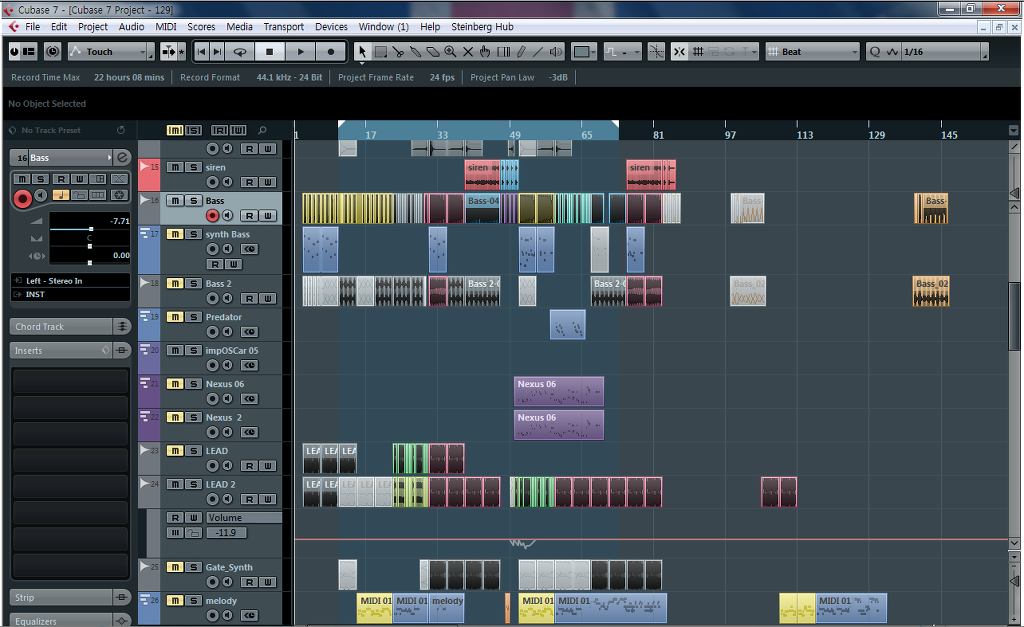Viewport: 1024px width, 627px height.
Task: Click the Volume automation parameter on LEAD 2
Action: click(x=244, y=517)
